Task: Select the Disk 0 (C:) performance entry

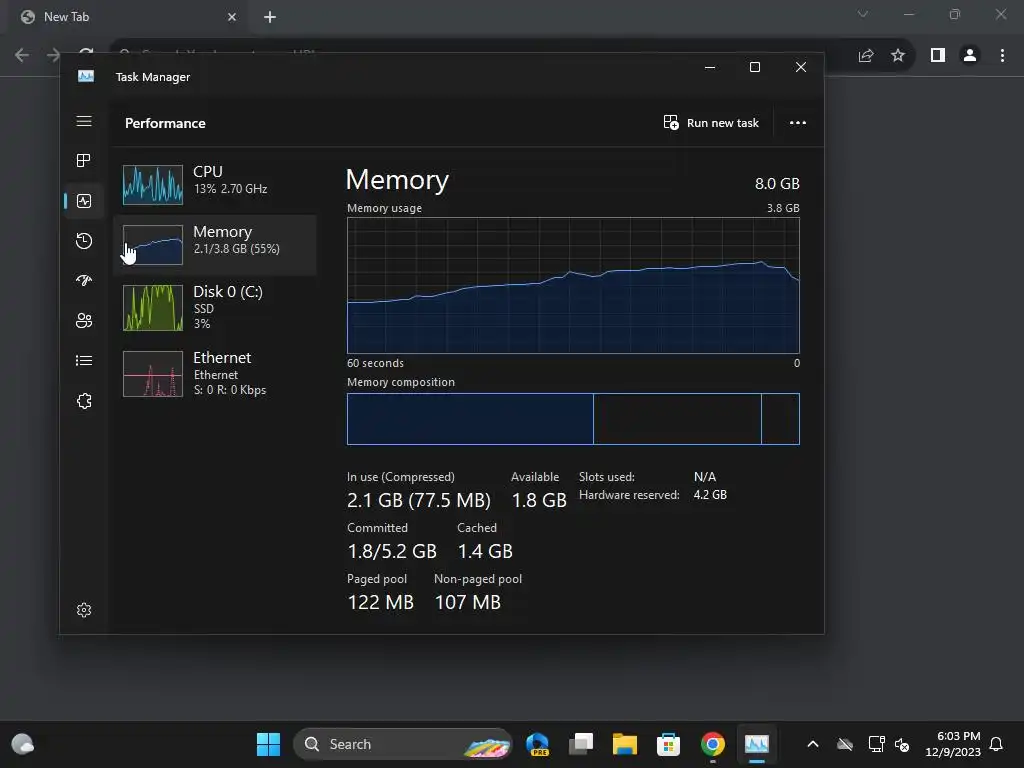Action: pyautogui.click(x=215, y=308)
